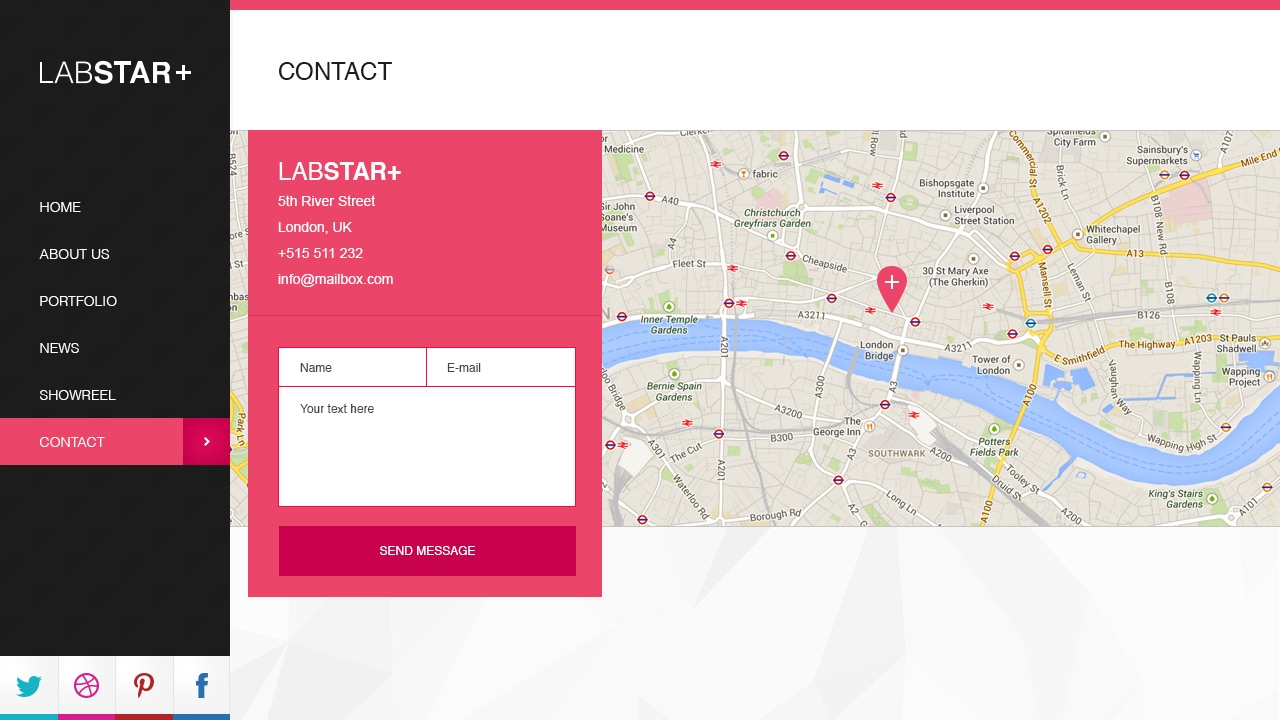
Task: Open the Showreel menu item
Action: coord(77,395)
